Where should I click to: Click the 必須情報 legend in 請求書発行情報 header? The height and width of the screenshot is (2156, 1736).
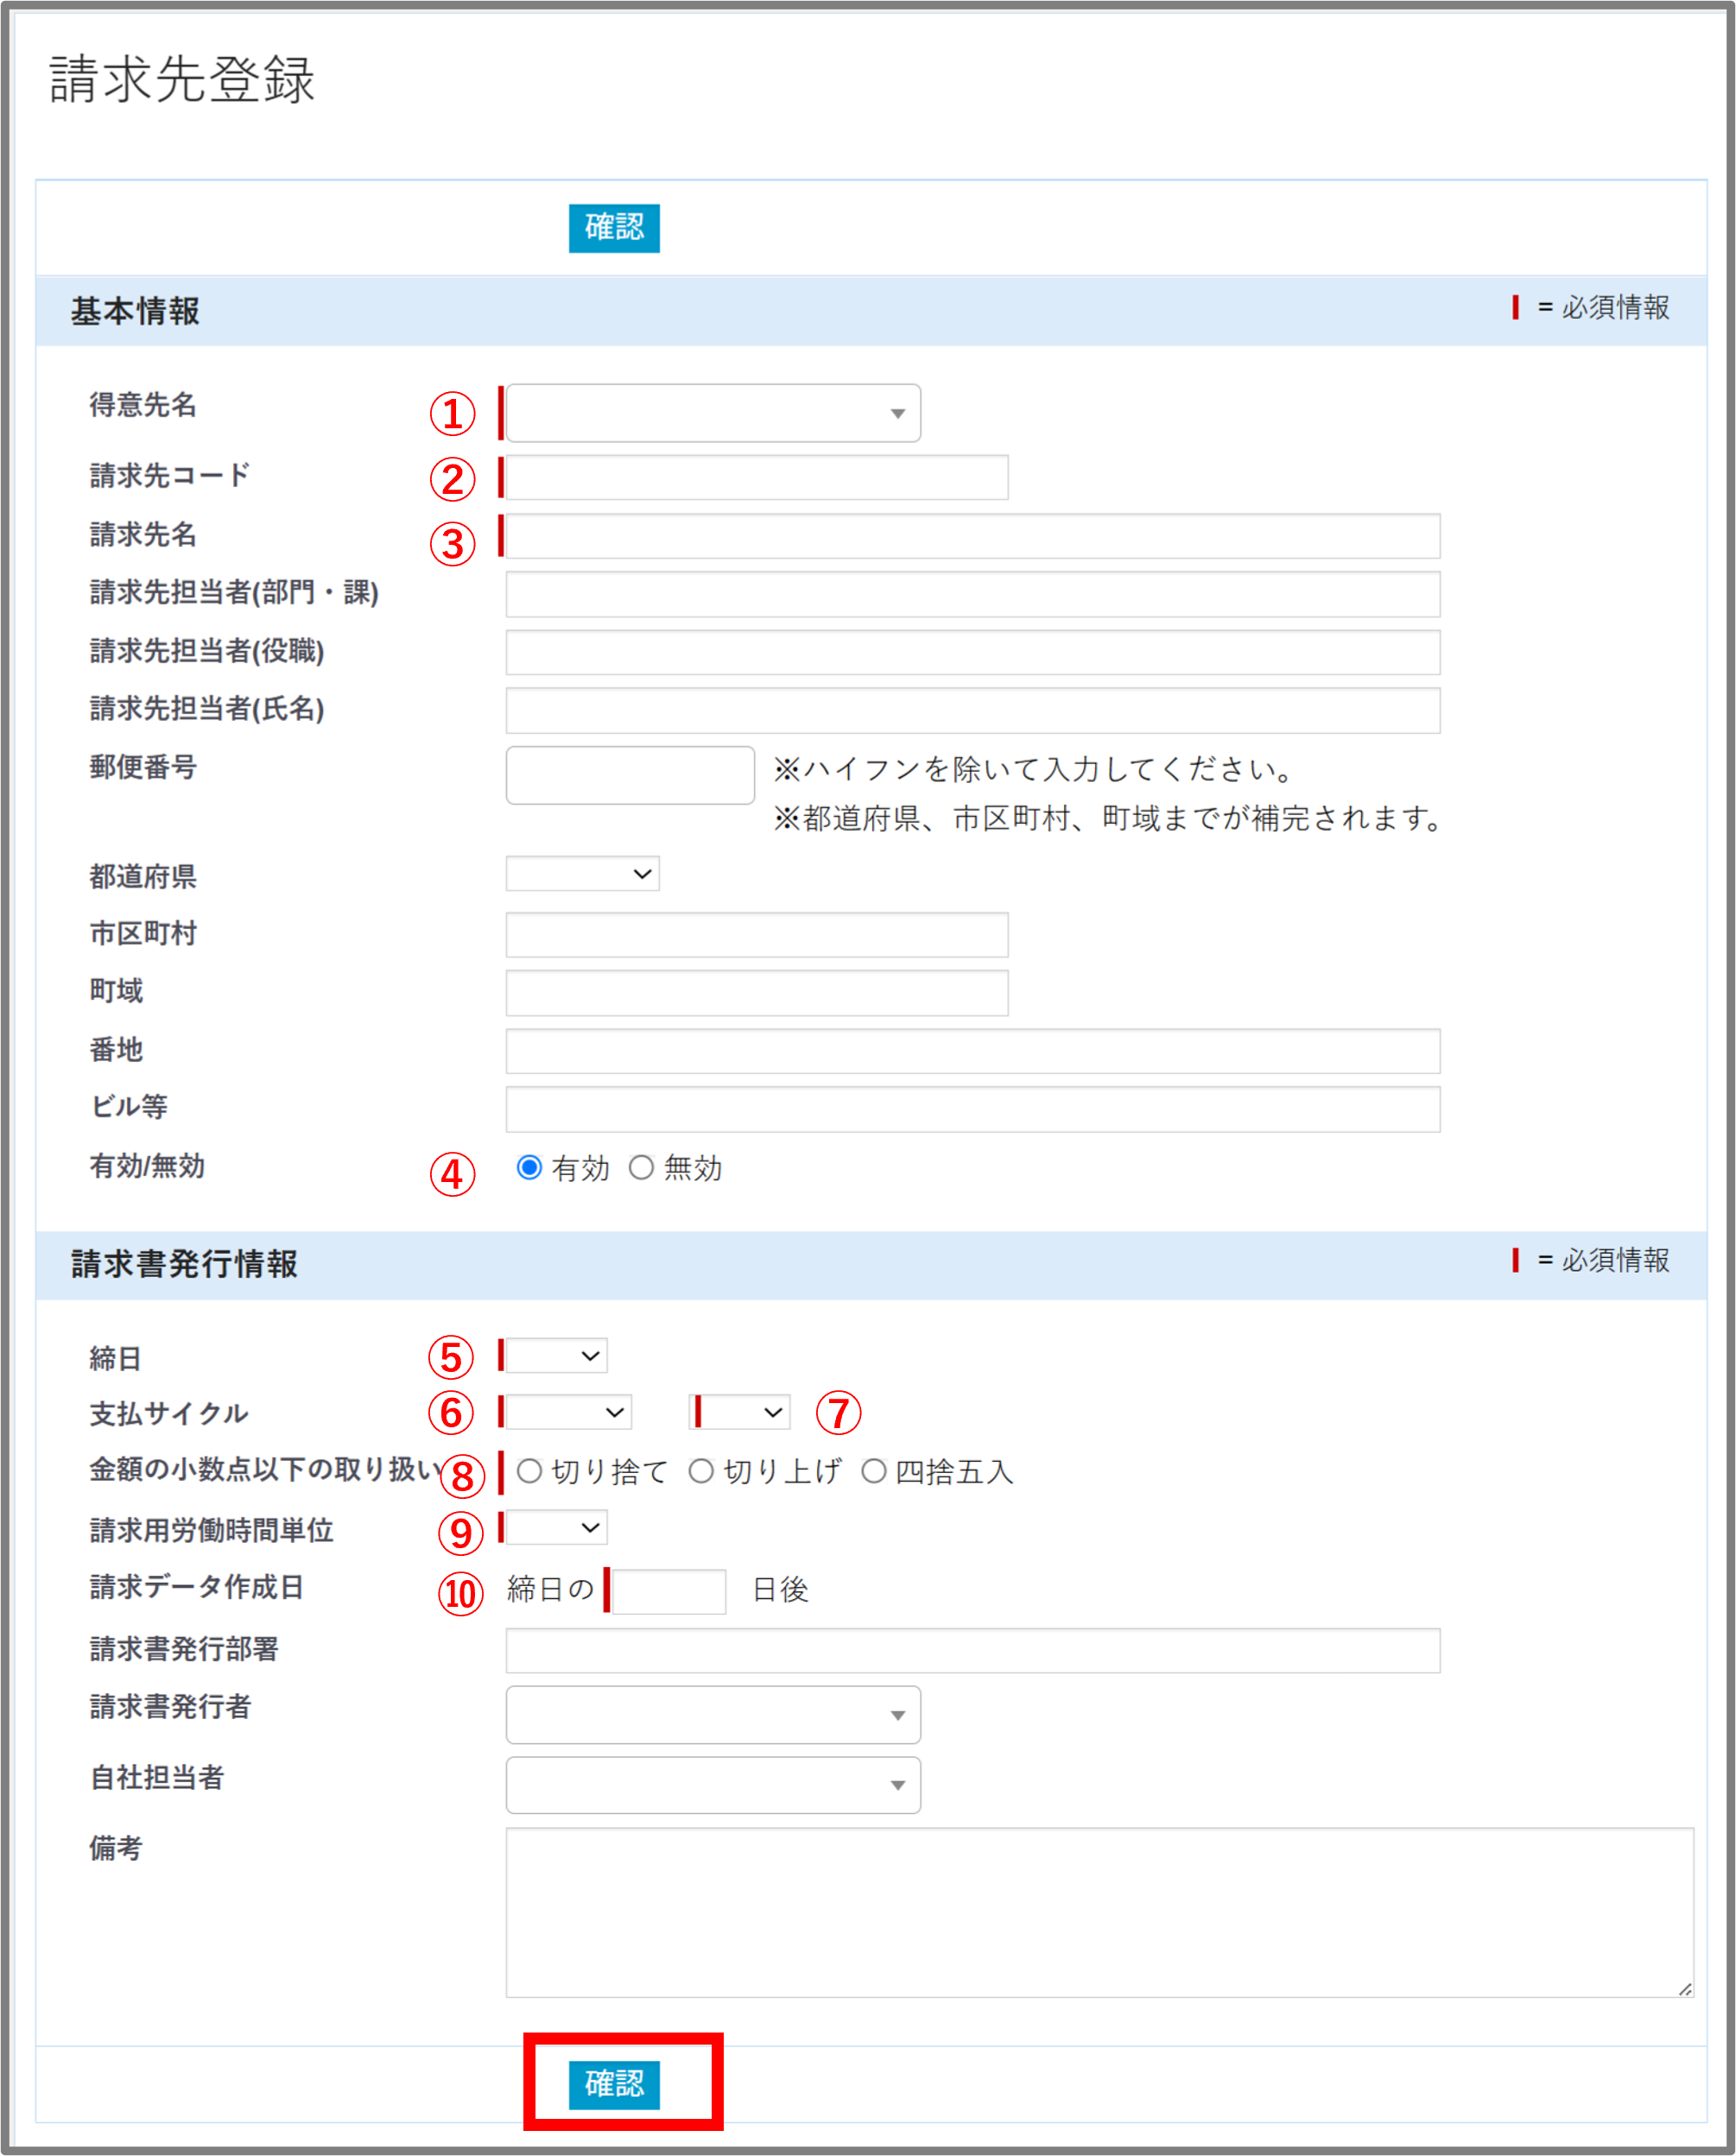tap(1592, 1260)
